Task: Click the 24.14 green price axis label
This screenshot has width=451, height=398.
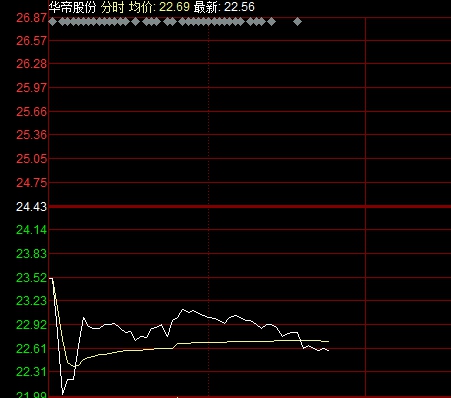Action: click(x=31, y=230)
